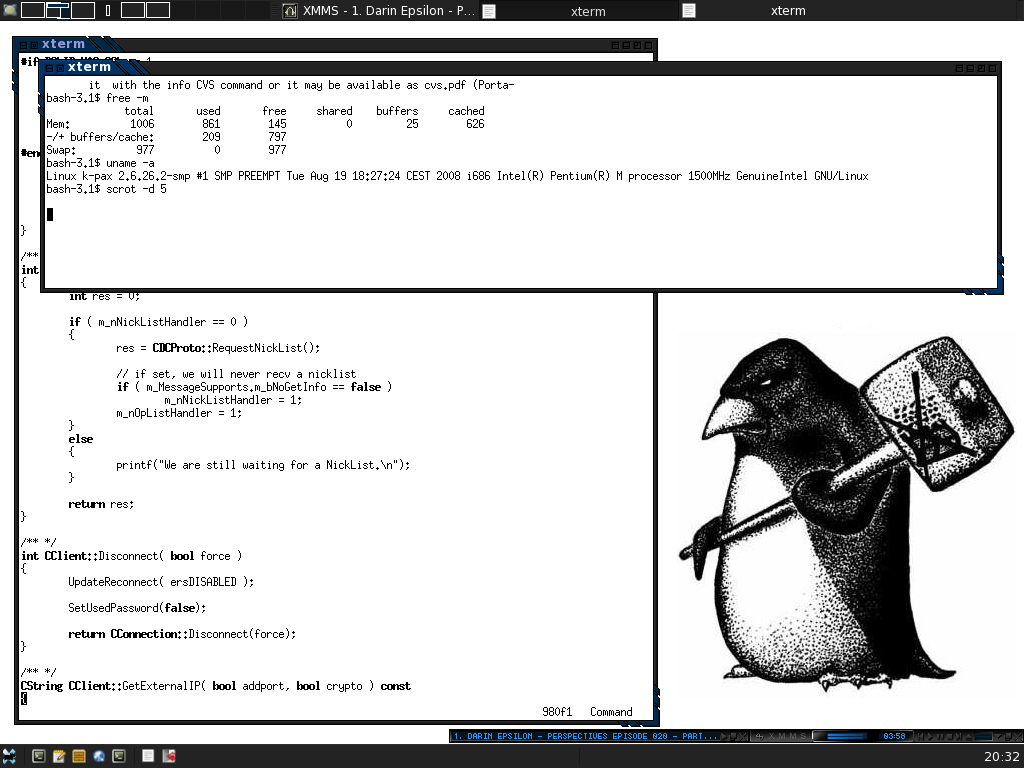This screenshot has width=1024, height=768.
Task: Click the red arrow logout icon
Action: click(168, 756)
